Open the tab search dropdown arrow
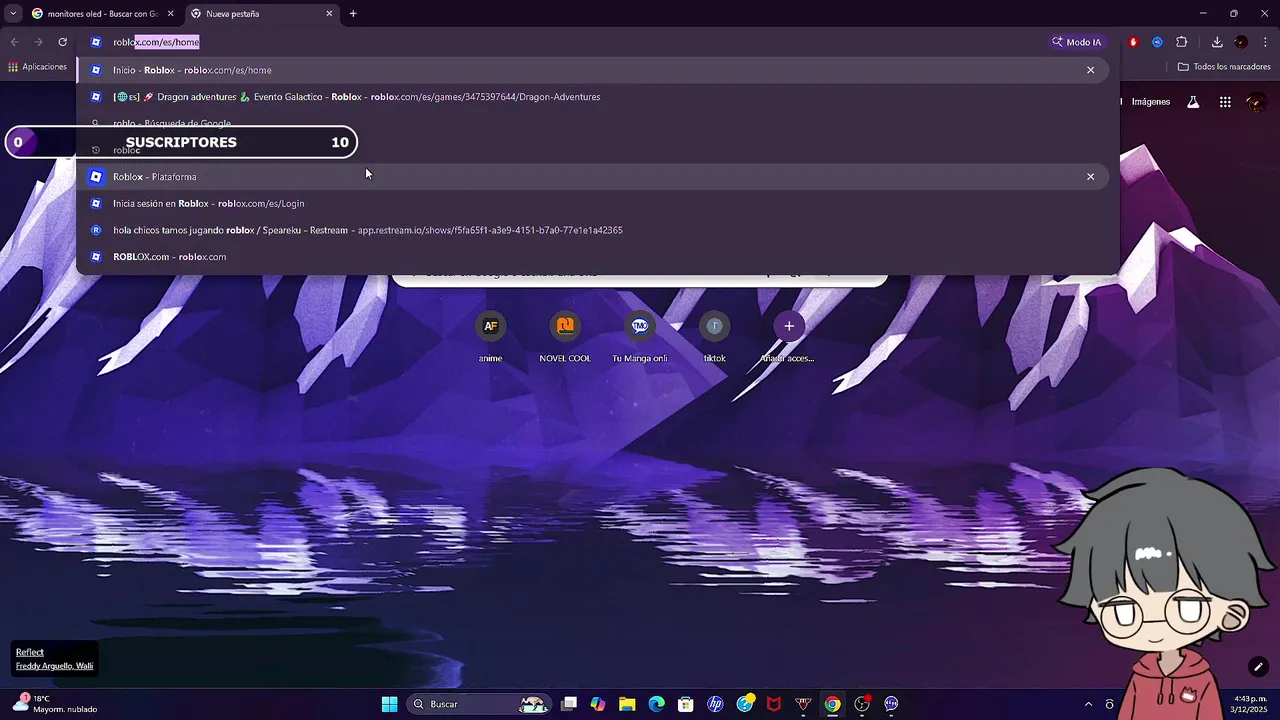Screen dimensions: 1280x720 pyautogui.click(x=12, y=14)
